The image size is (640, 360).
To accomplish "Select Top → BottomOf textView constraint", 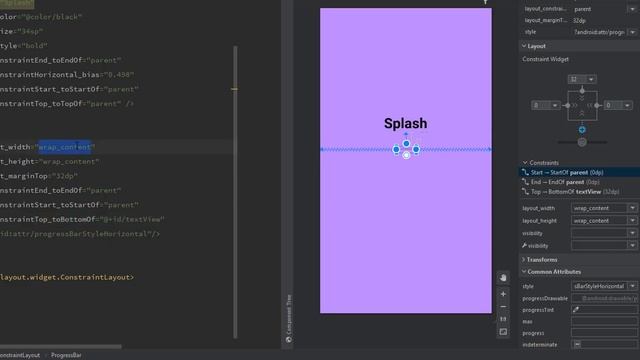I will tap(580, 191).
